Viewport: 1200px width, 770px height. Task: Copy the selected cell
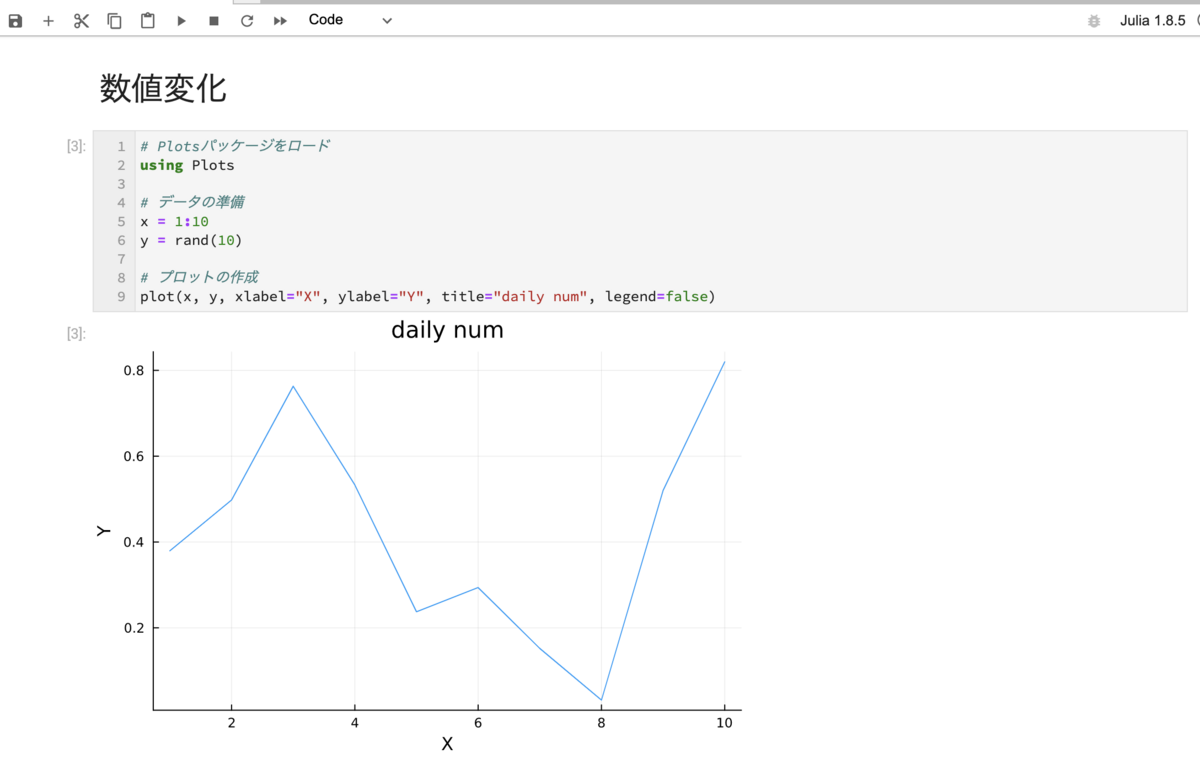(x=114, y=21)
